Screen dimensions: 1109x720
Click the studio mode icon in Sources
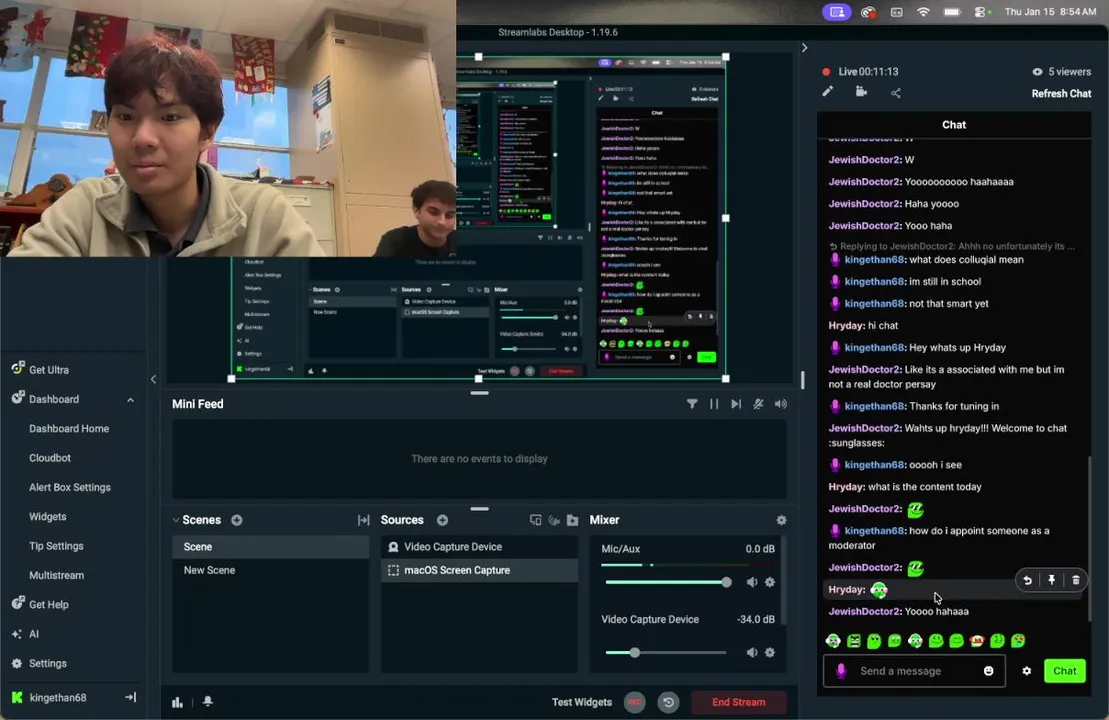click(x=554, y=520)
